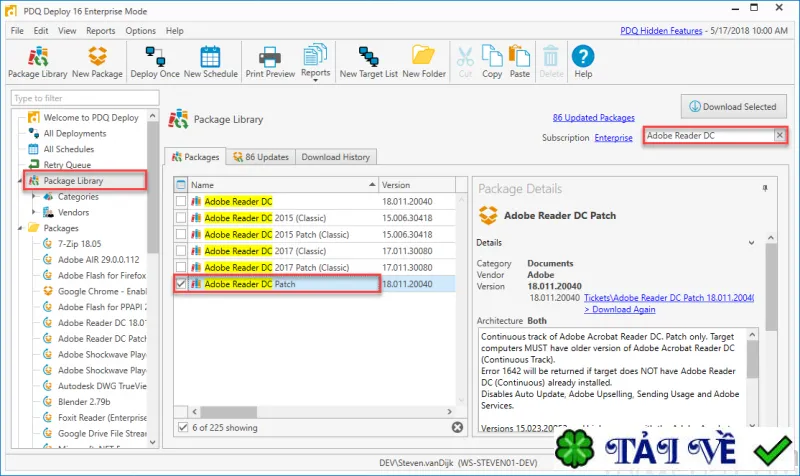
Task: Open the Tickets Adobe Reader DC Patch link
Action: tap(669, 297)
